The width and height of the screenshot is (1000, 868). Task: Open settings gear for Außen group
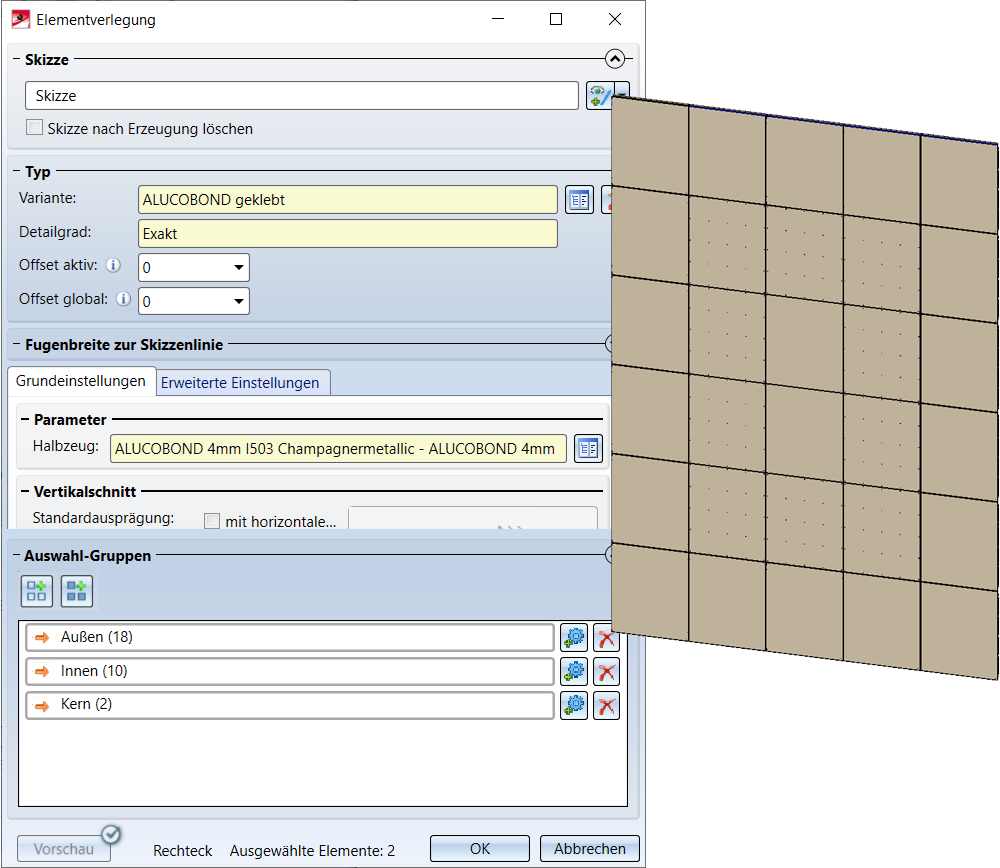[x=574, y=638]
